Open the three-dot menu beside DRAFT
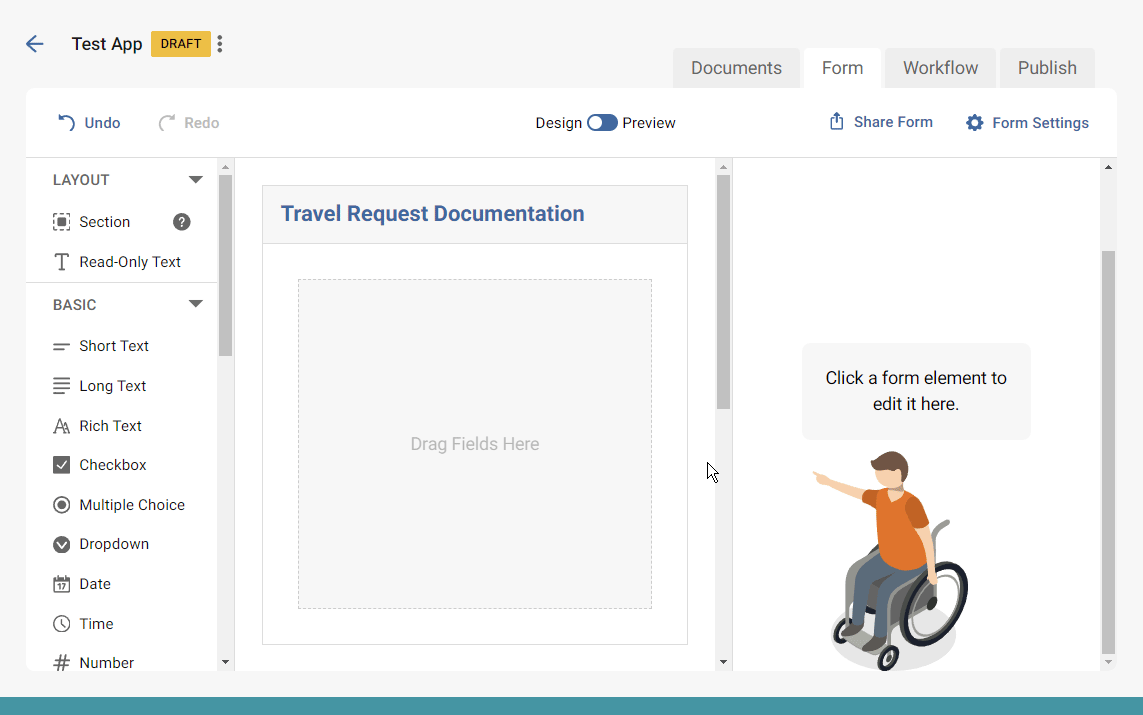 click(x=220, y=44)
